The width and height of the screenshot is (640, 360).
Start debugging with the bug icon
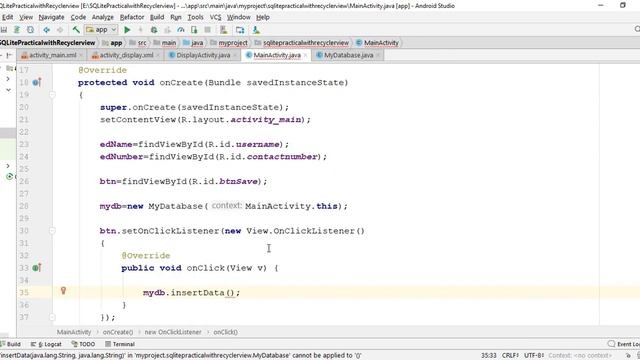click(x=154, y=30)
